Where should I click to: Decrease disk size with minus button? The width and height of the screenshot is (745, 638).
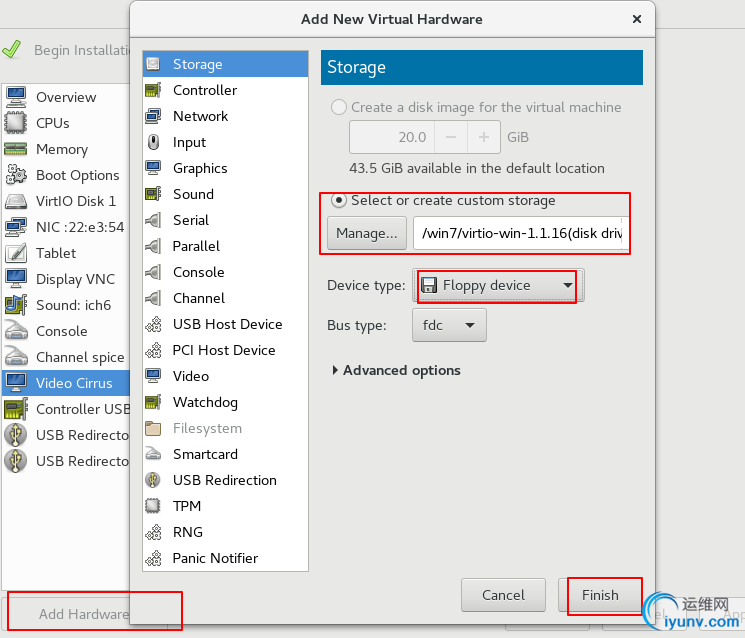click(451, 137)
